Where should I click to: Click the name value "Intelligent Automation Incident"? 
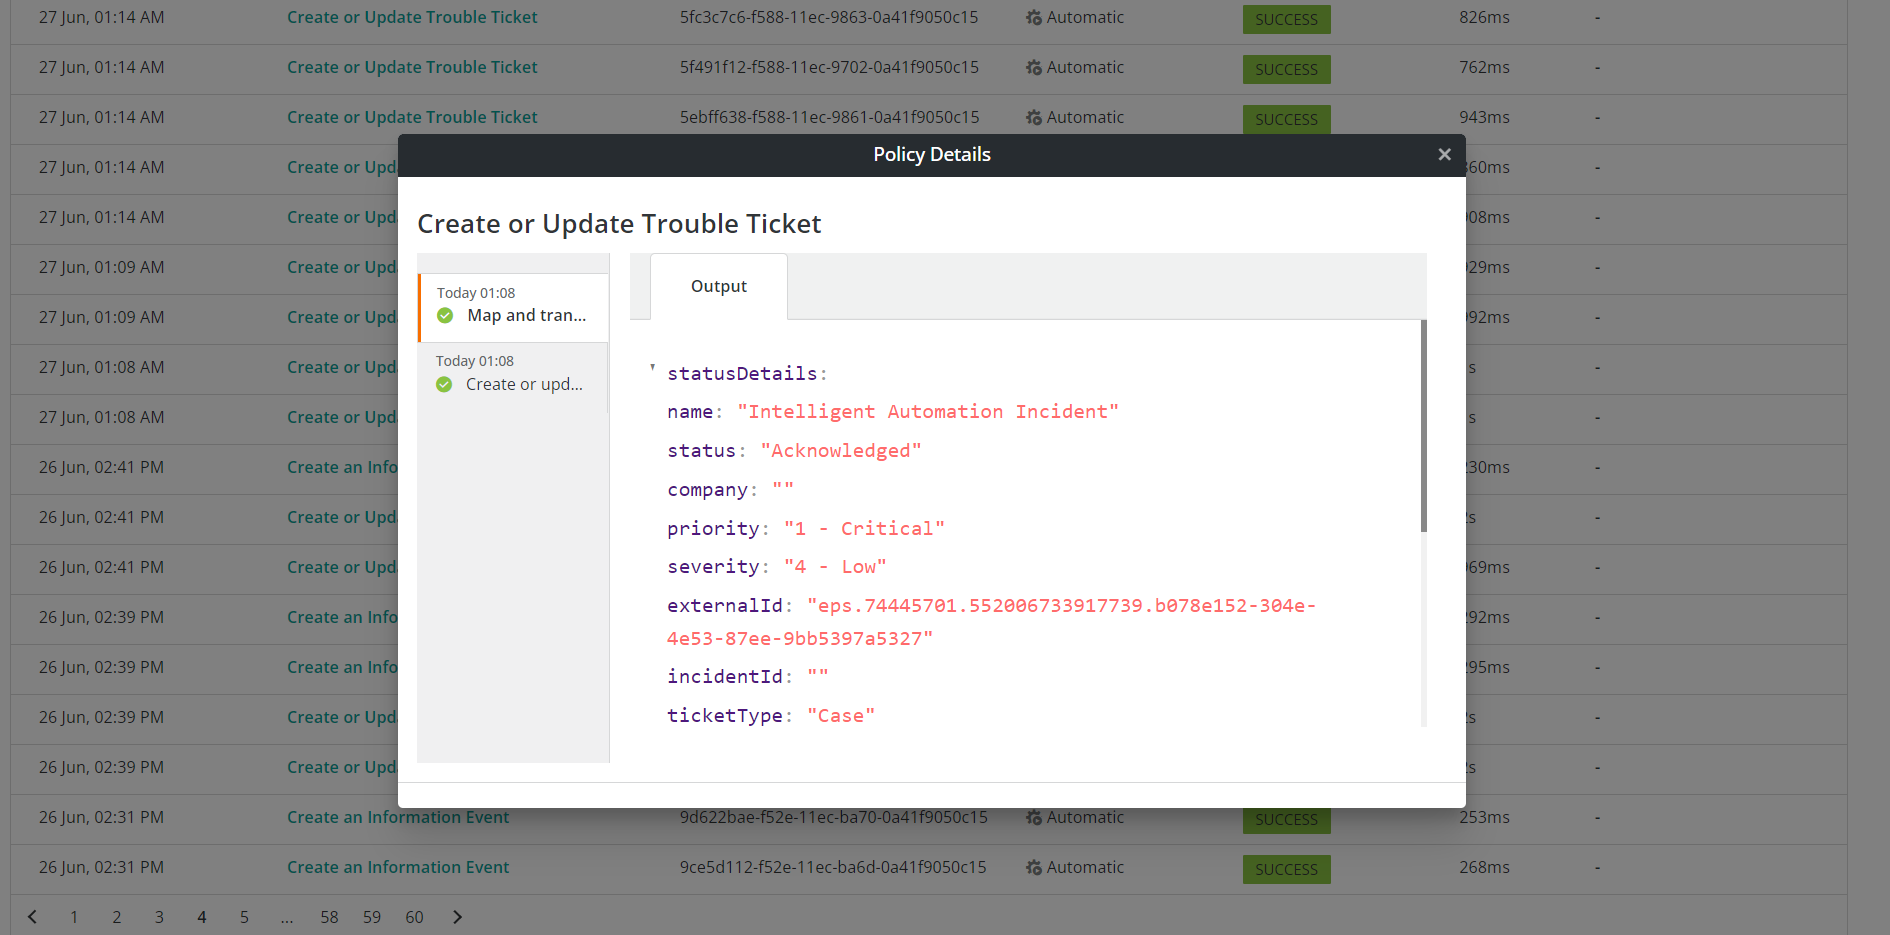928,412
